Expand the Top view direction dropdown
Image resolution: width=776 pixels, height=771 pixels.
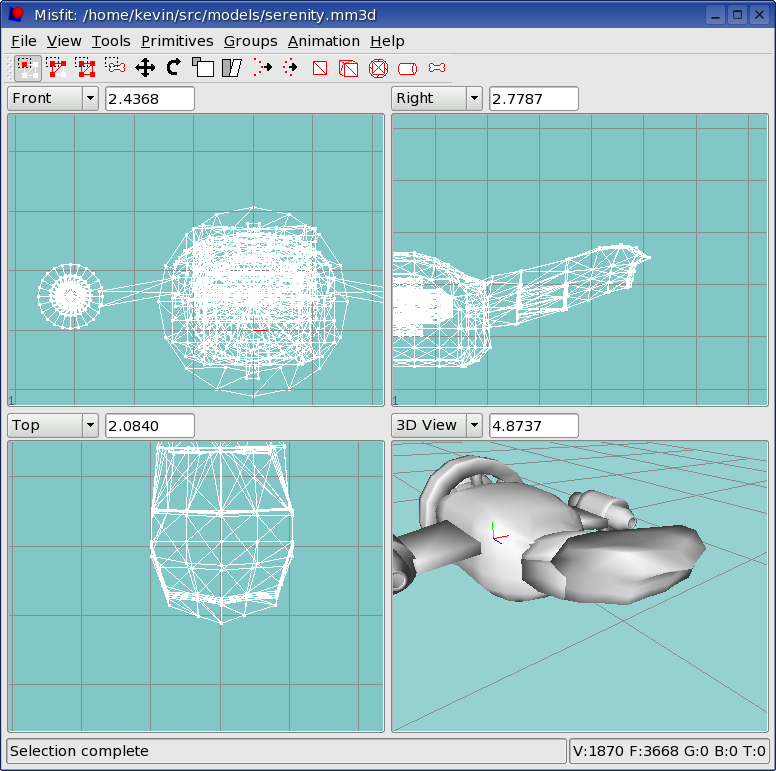(90, 425)
